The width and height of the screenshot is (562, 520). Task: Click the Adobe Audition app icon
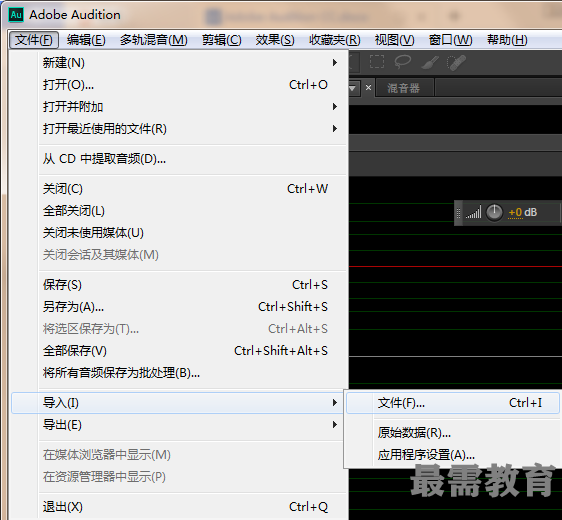[x=16, y=15]
